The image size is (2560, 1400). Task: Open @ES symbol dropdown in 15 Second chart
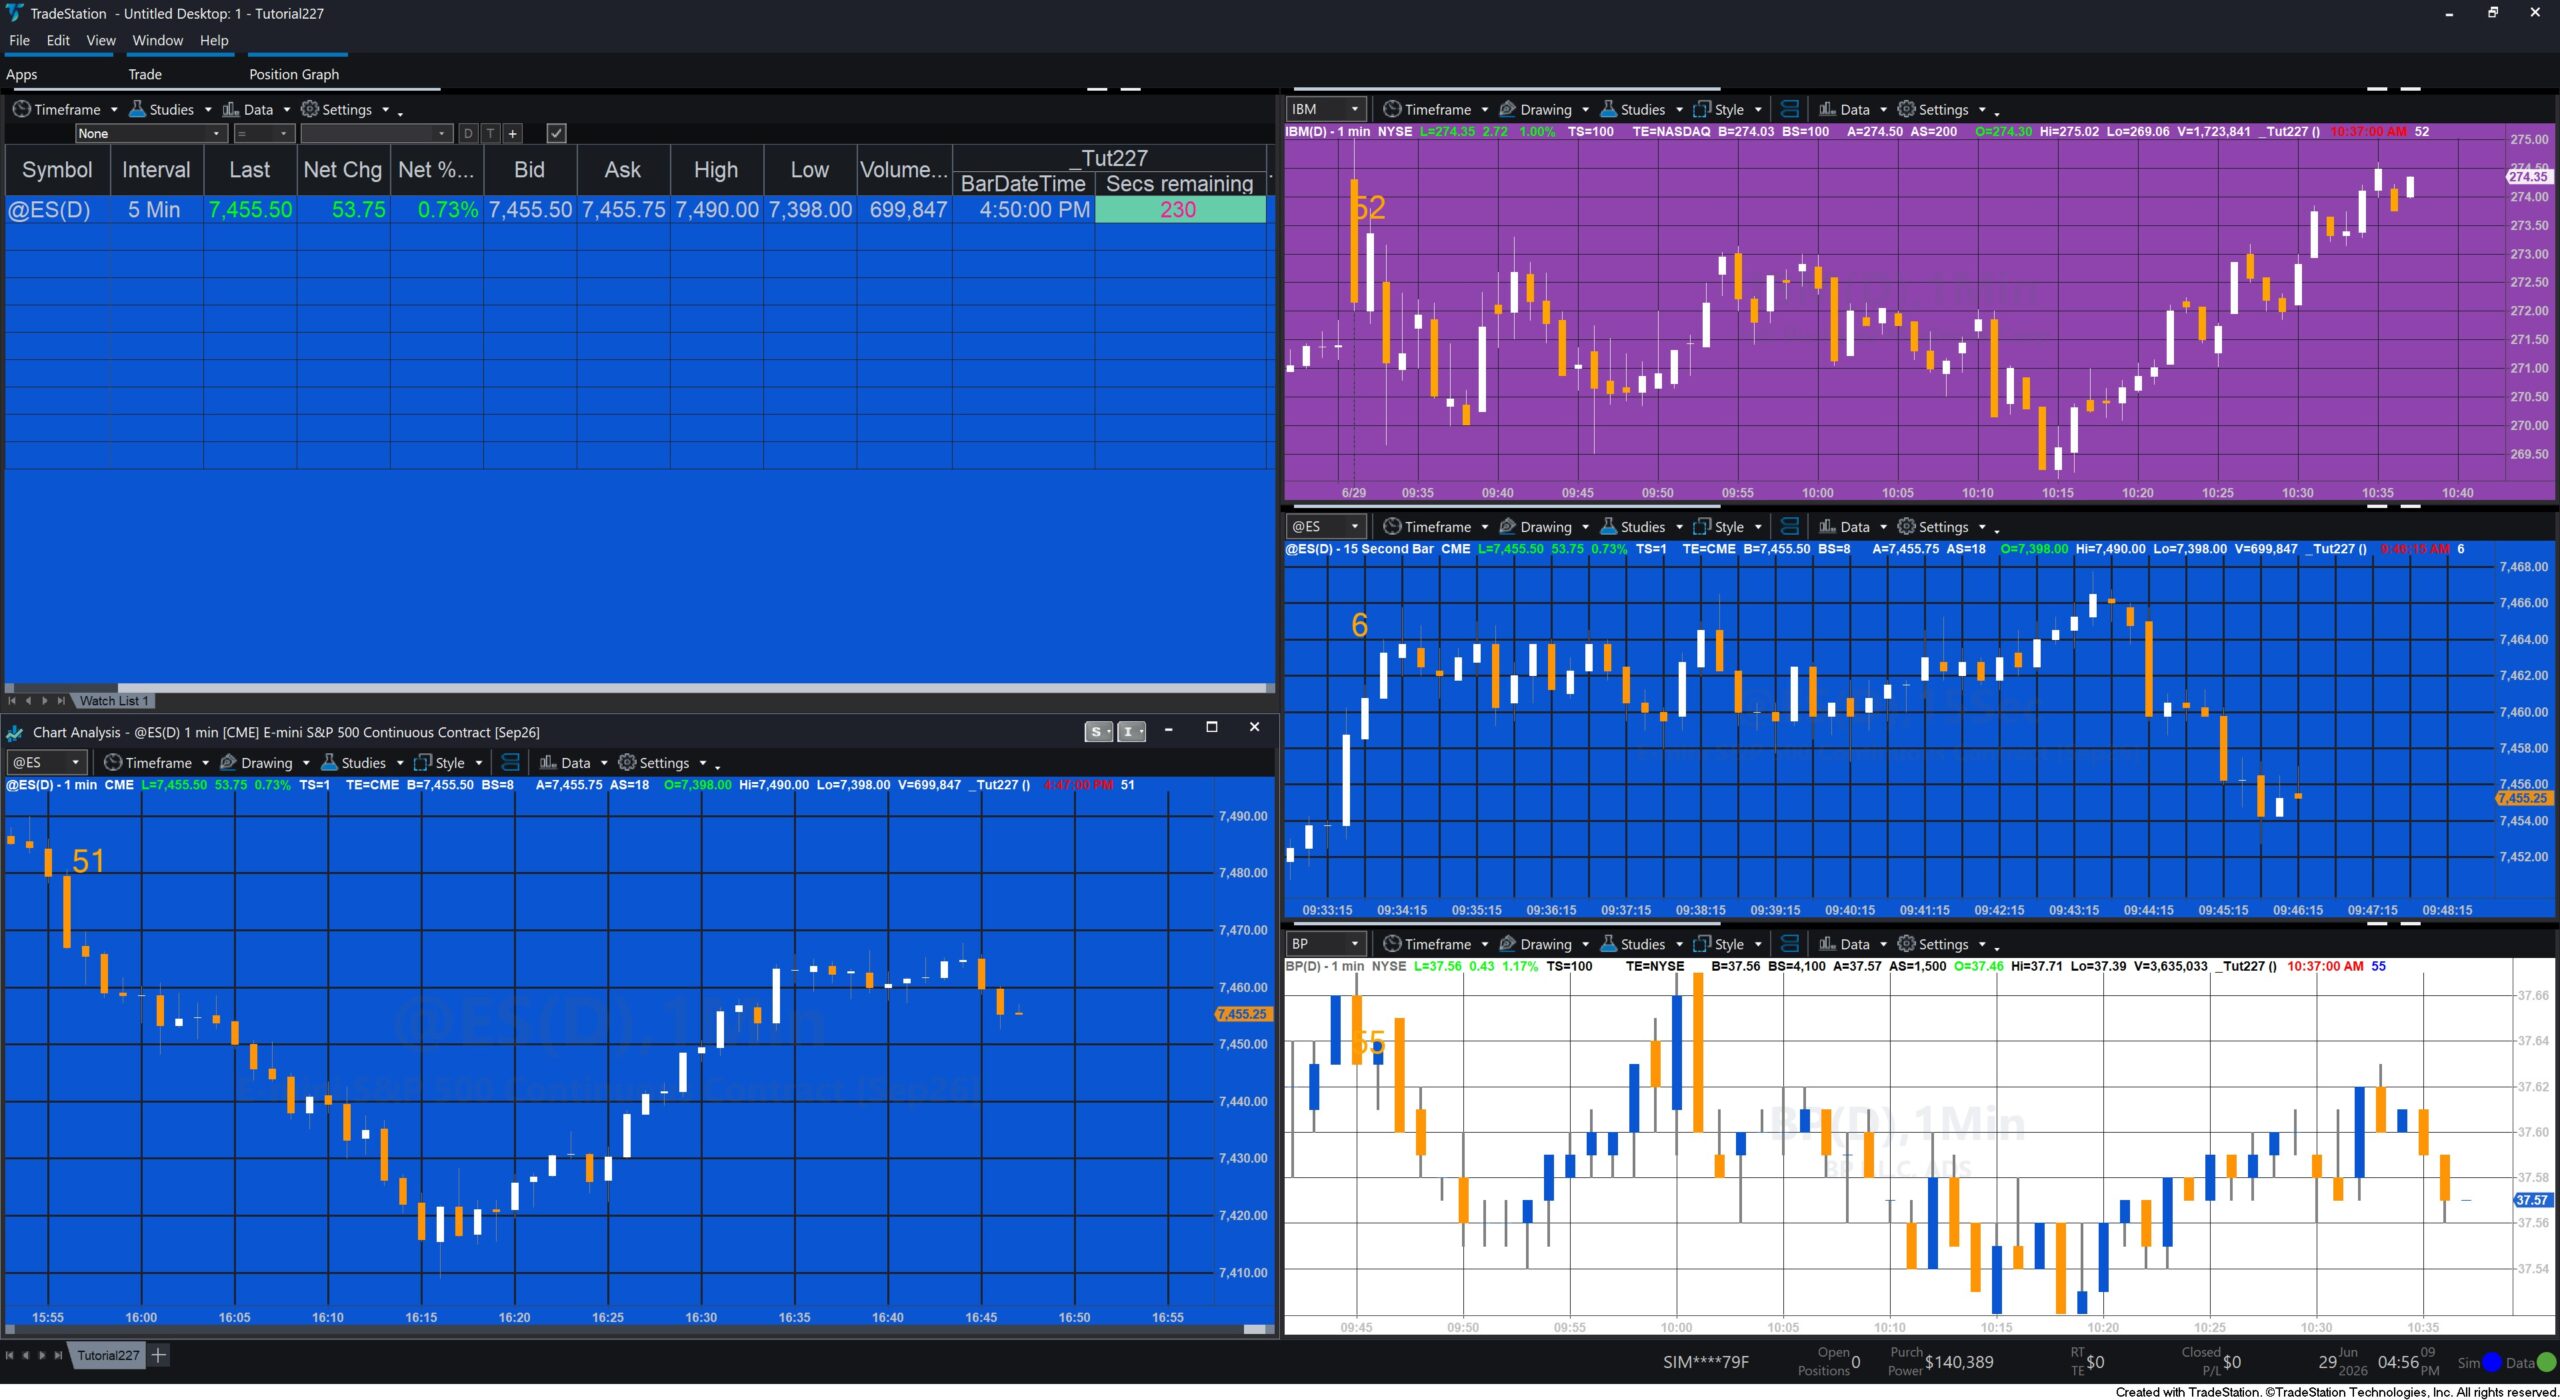pyautogui.click(x=1325, y=526)
